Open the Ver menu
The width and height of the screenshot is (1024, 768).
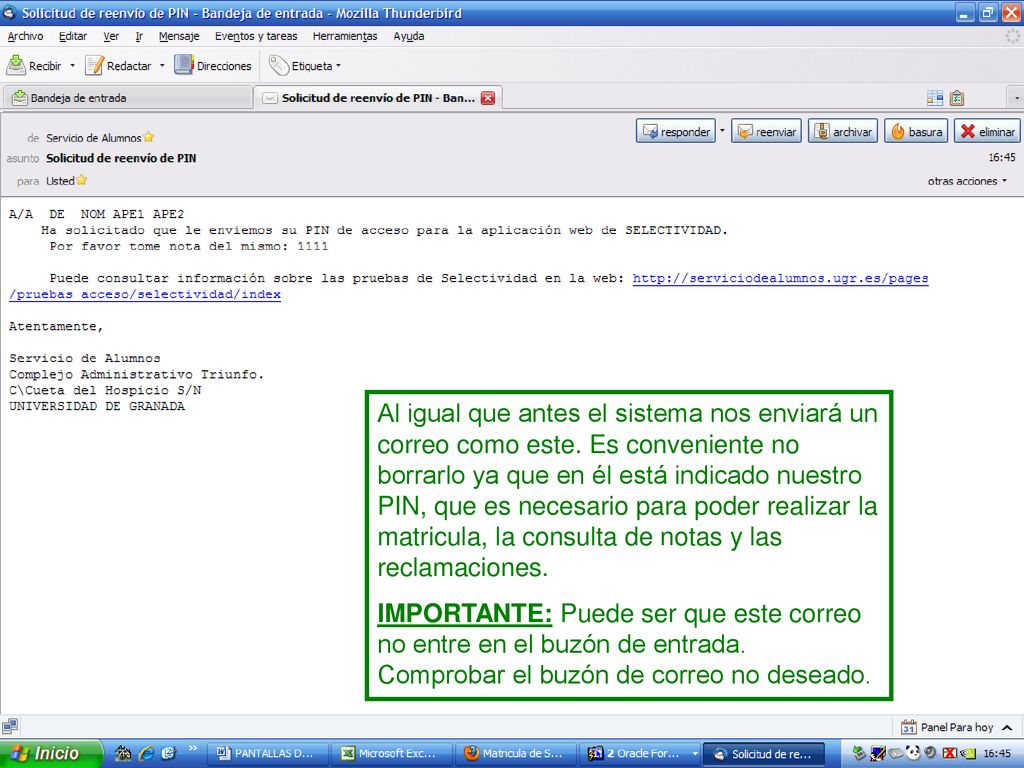pos(111,36)
